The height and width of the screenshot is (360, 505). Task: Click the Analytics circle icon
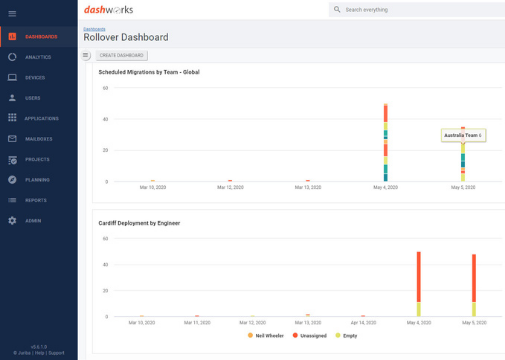click(12, 57)
